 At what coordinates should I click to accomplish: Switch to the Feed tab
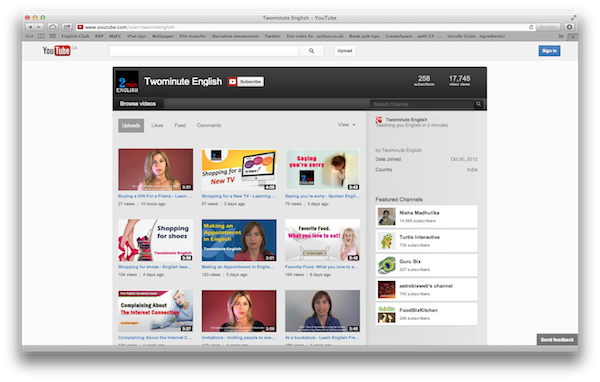(x=180, y=126)
